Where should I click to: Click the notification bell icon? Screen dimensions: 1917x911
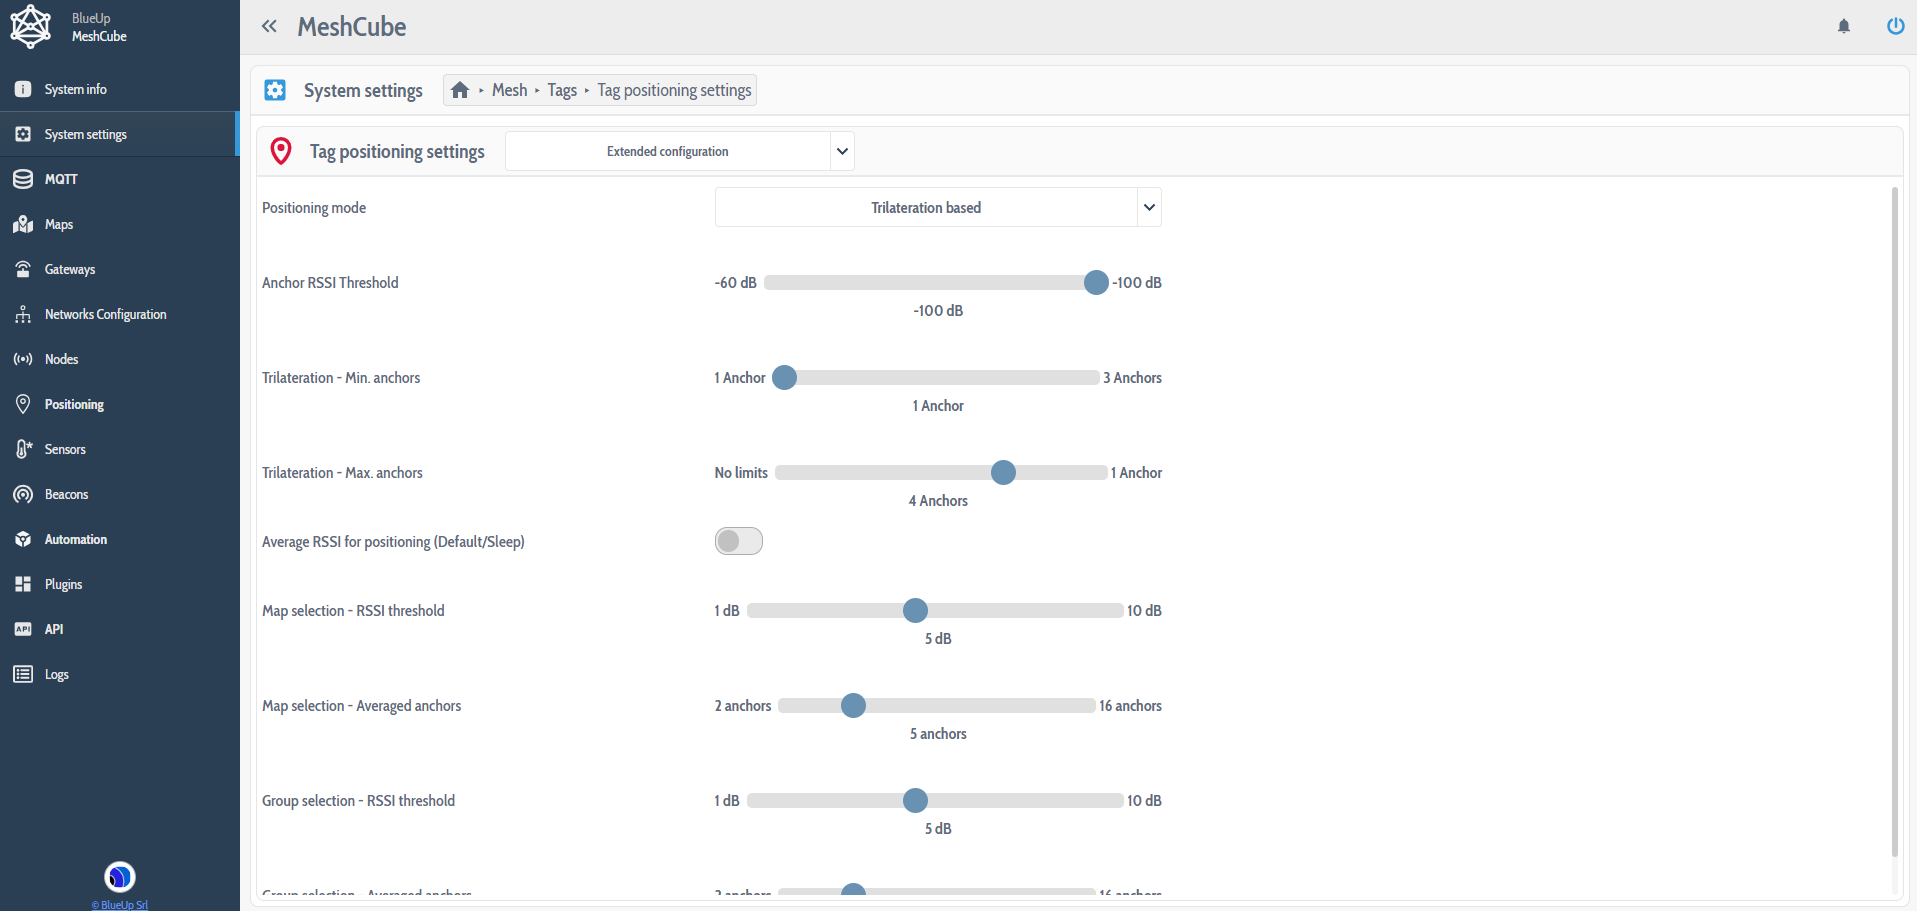point(1844,27)
